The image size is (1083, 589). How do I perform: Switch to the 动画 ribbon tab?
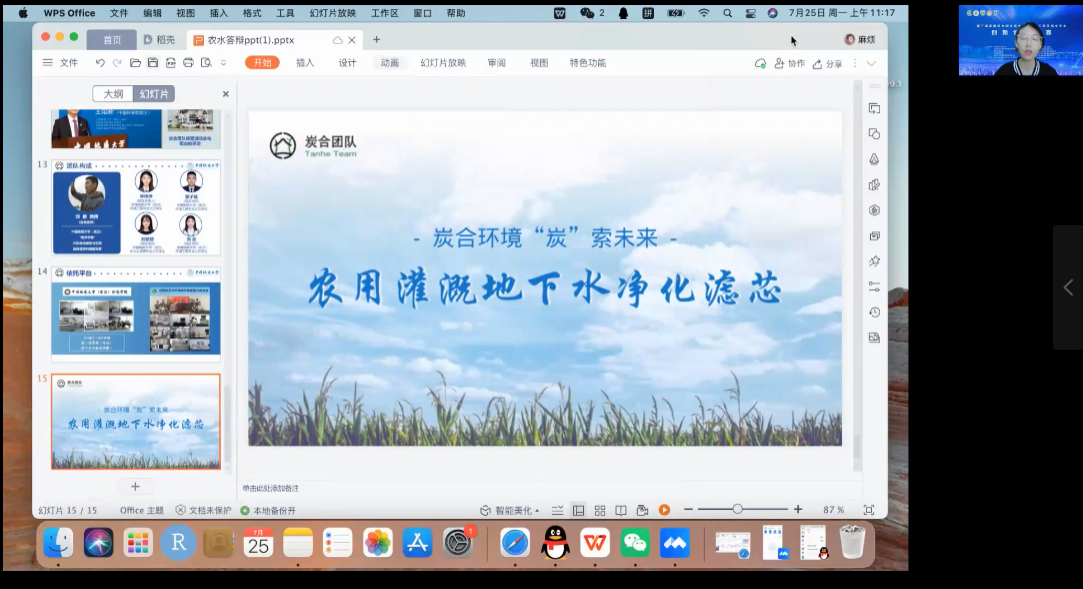tap(392, 62)
